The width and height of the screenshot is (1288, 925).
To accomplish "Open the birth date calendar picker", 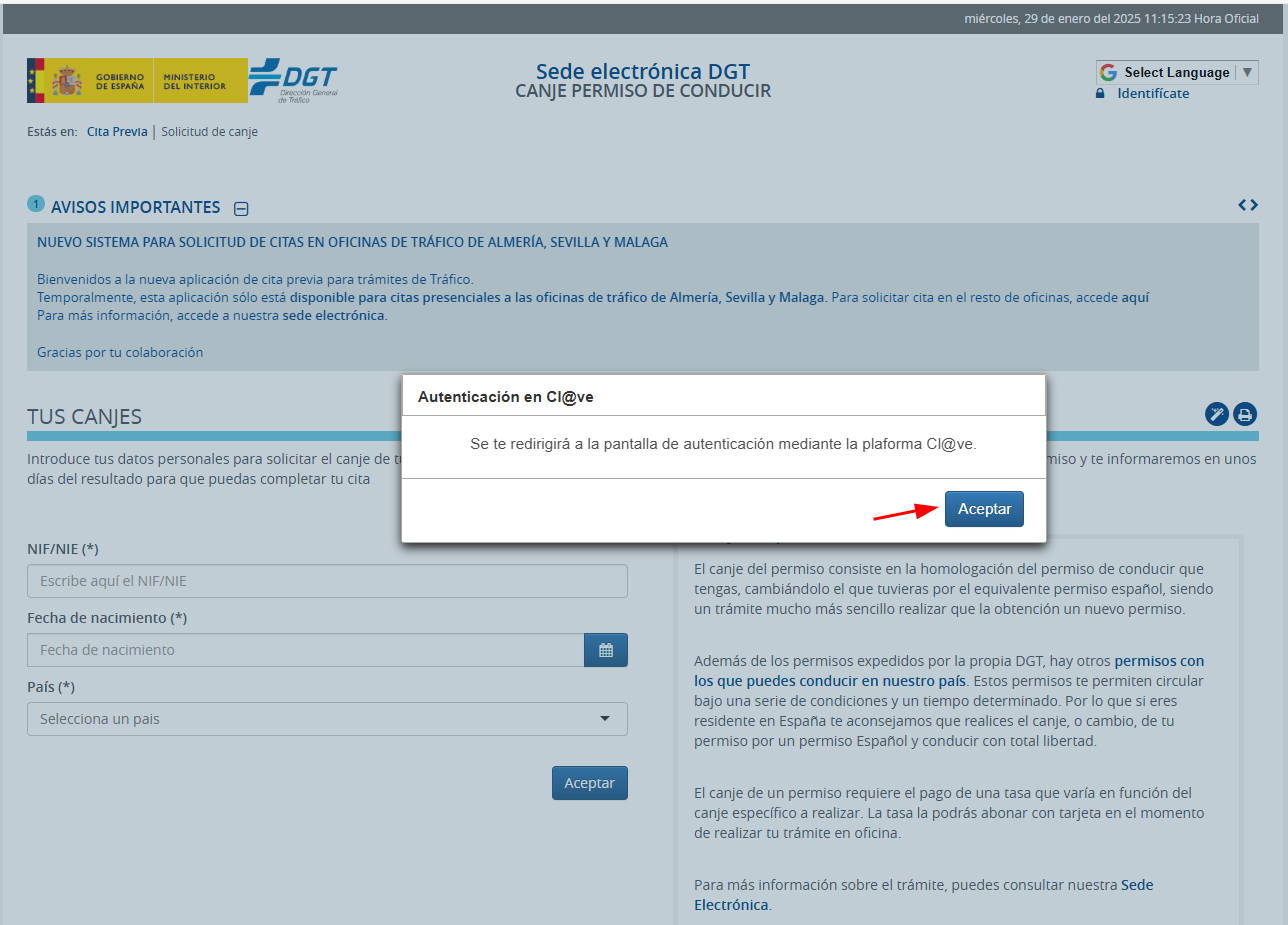I will pos(605,650).
